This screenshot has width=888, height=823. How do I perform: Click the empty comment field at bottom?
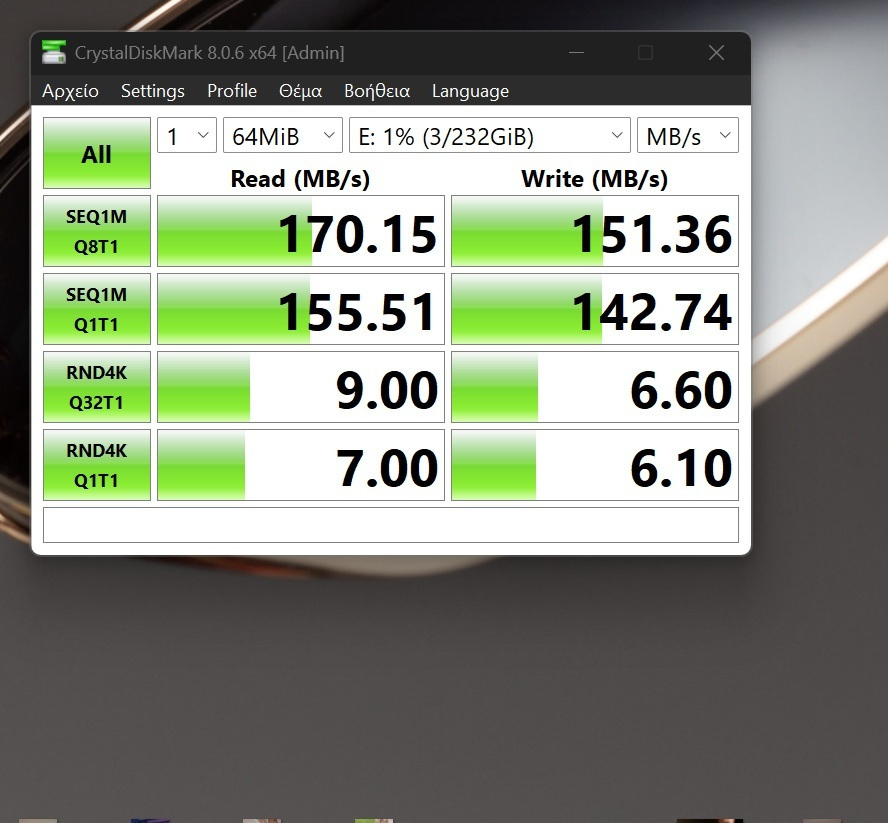coord(391,525)
